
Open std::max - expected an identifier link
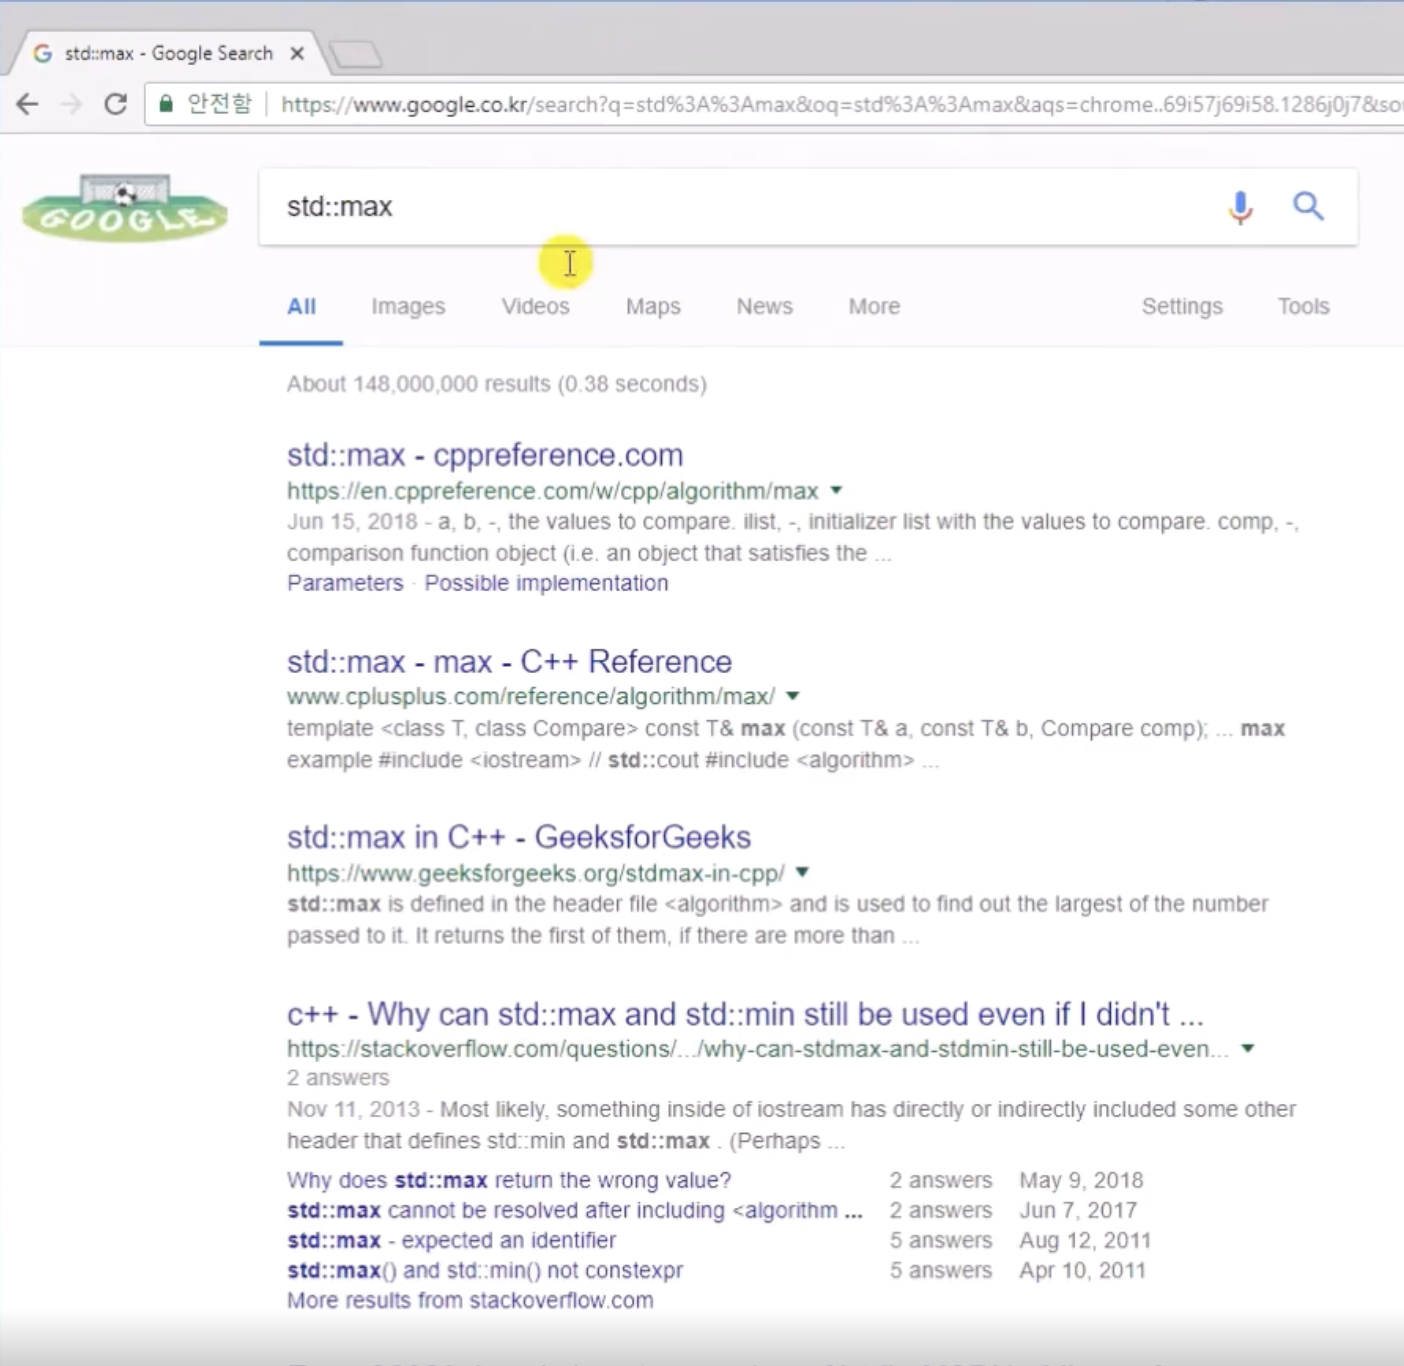(451, 1240)
